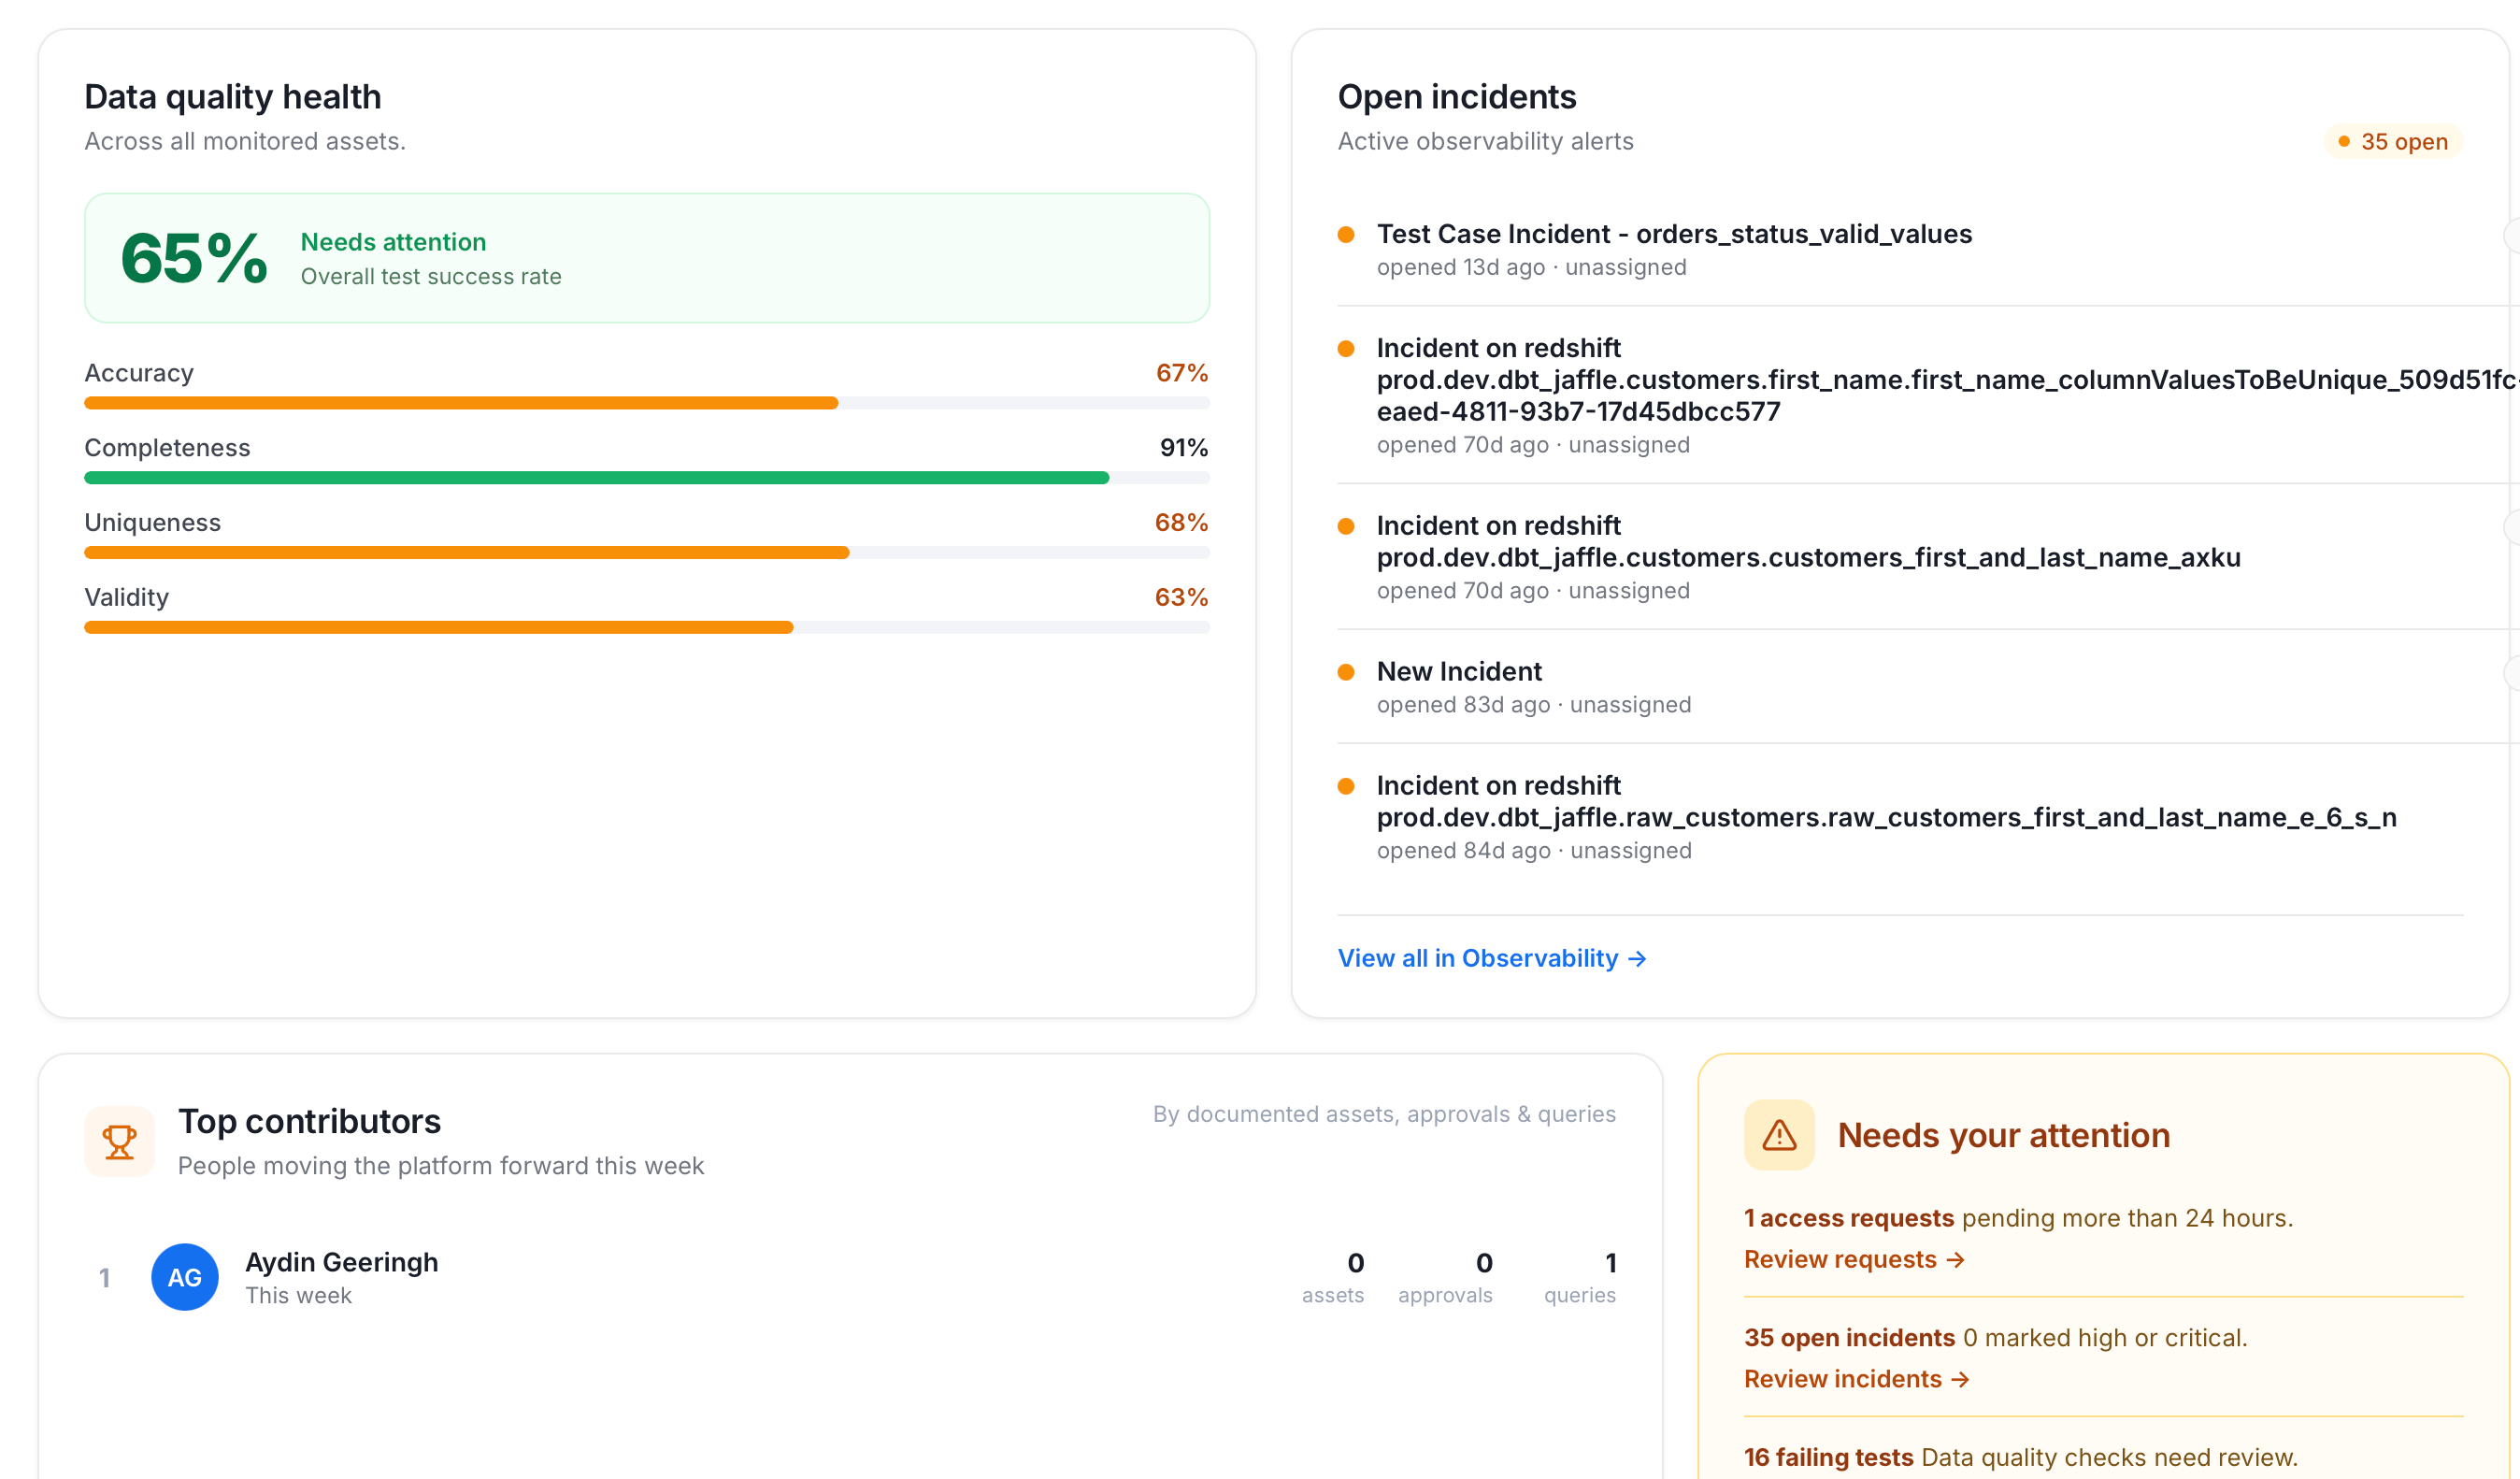
Task: Click the 91% Completeness value
Action: [1184, 448]
